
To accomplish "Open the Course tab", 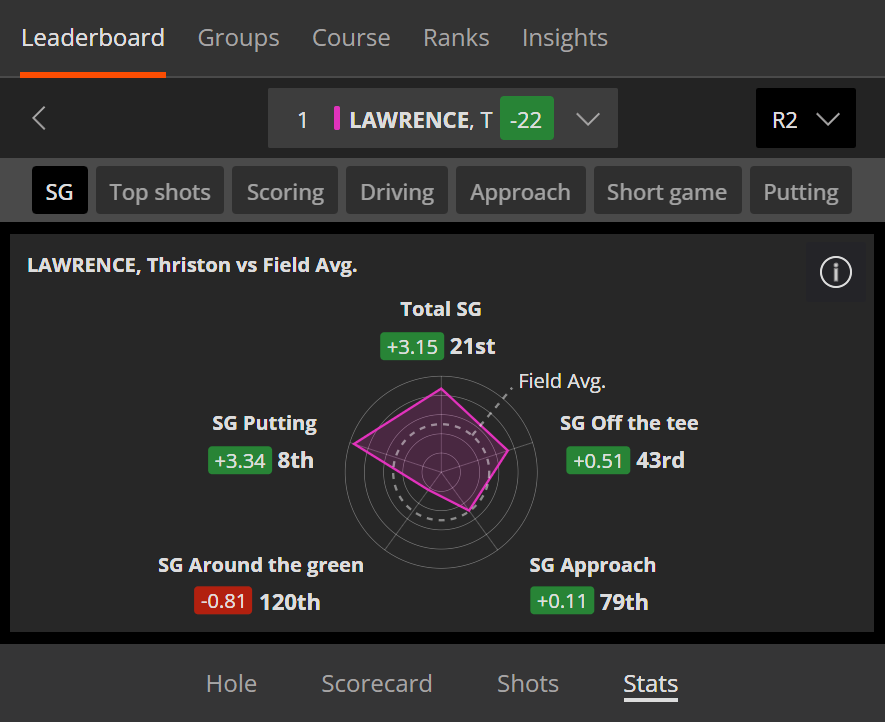I will point(351,38).
